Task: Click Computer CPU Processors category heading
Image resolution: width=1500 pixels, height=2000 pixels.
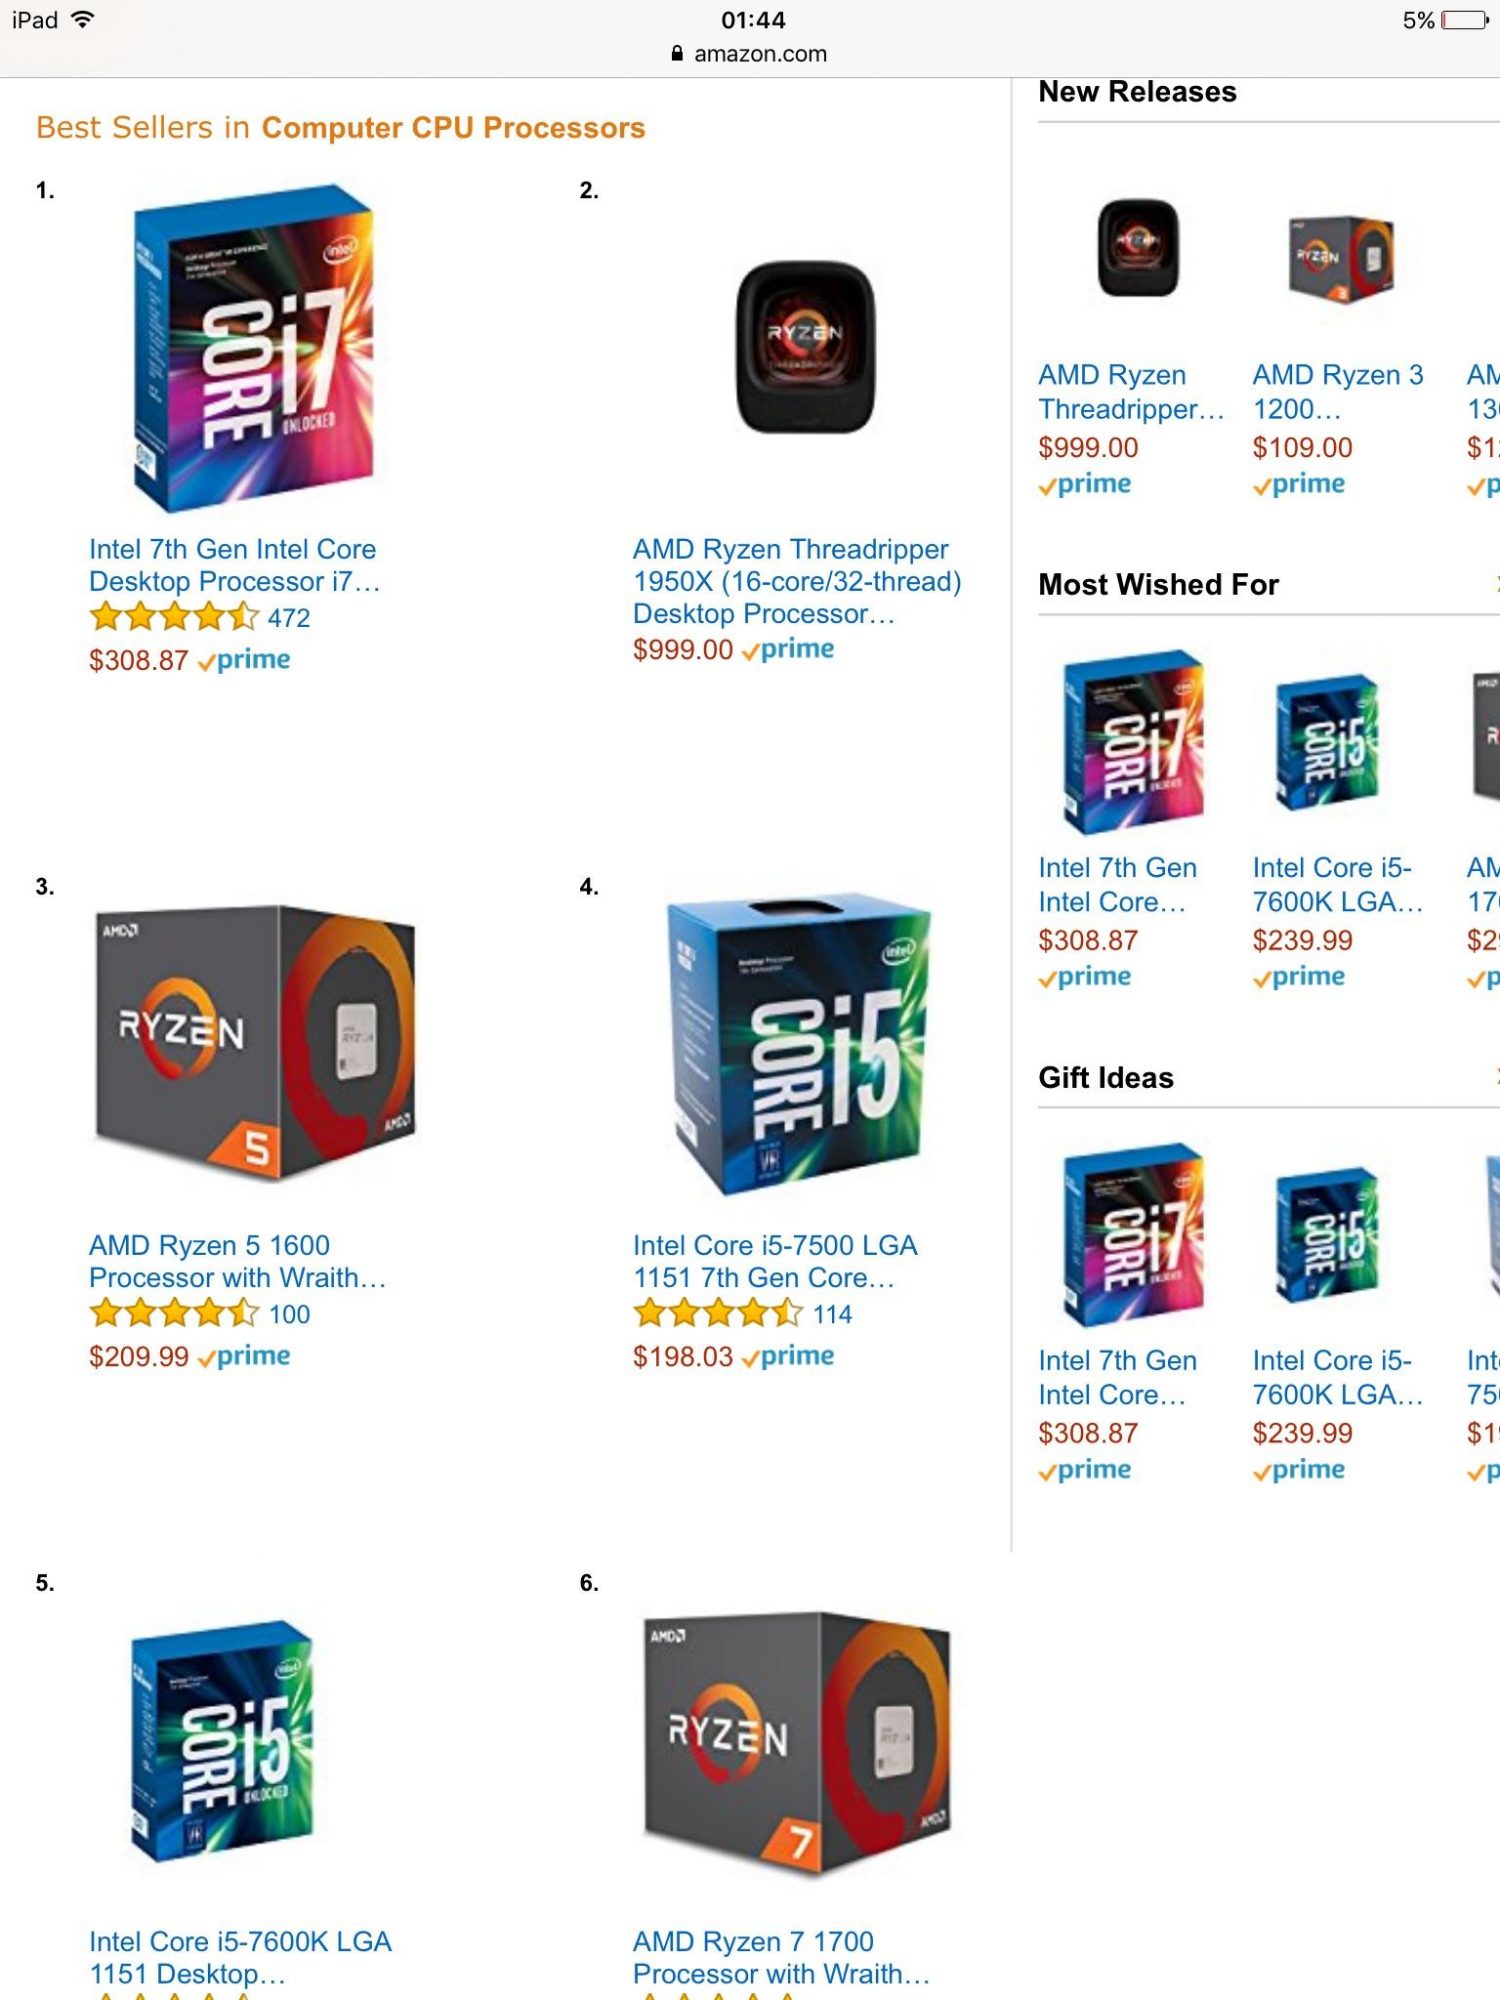Action: (453, 128)
